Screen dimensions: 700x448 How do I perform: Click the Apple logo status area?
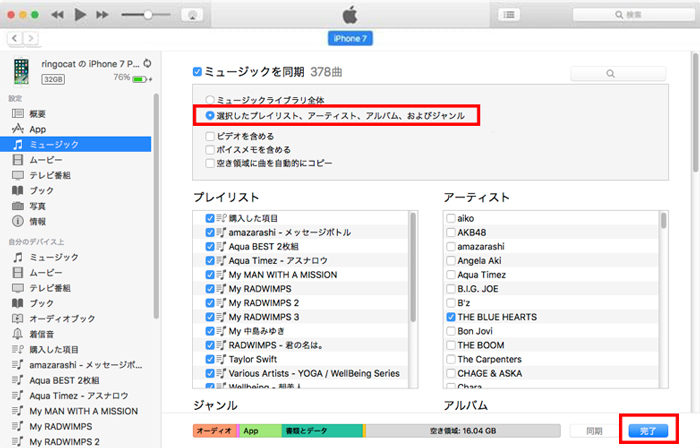(x=350, y=15)
